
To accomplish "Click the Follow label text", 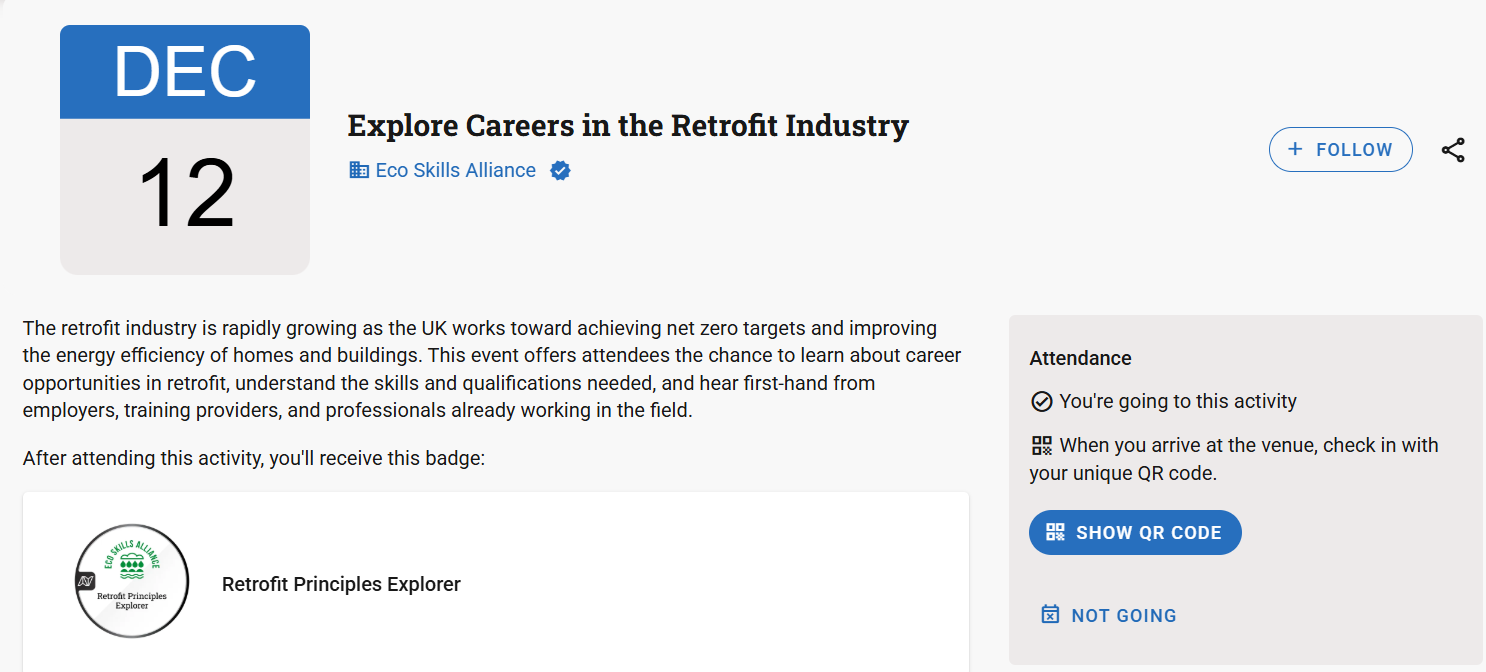I will pyautogui.click(x=1354, y=150).
